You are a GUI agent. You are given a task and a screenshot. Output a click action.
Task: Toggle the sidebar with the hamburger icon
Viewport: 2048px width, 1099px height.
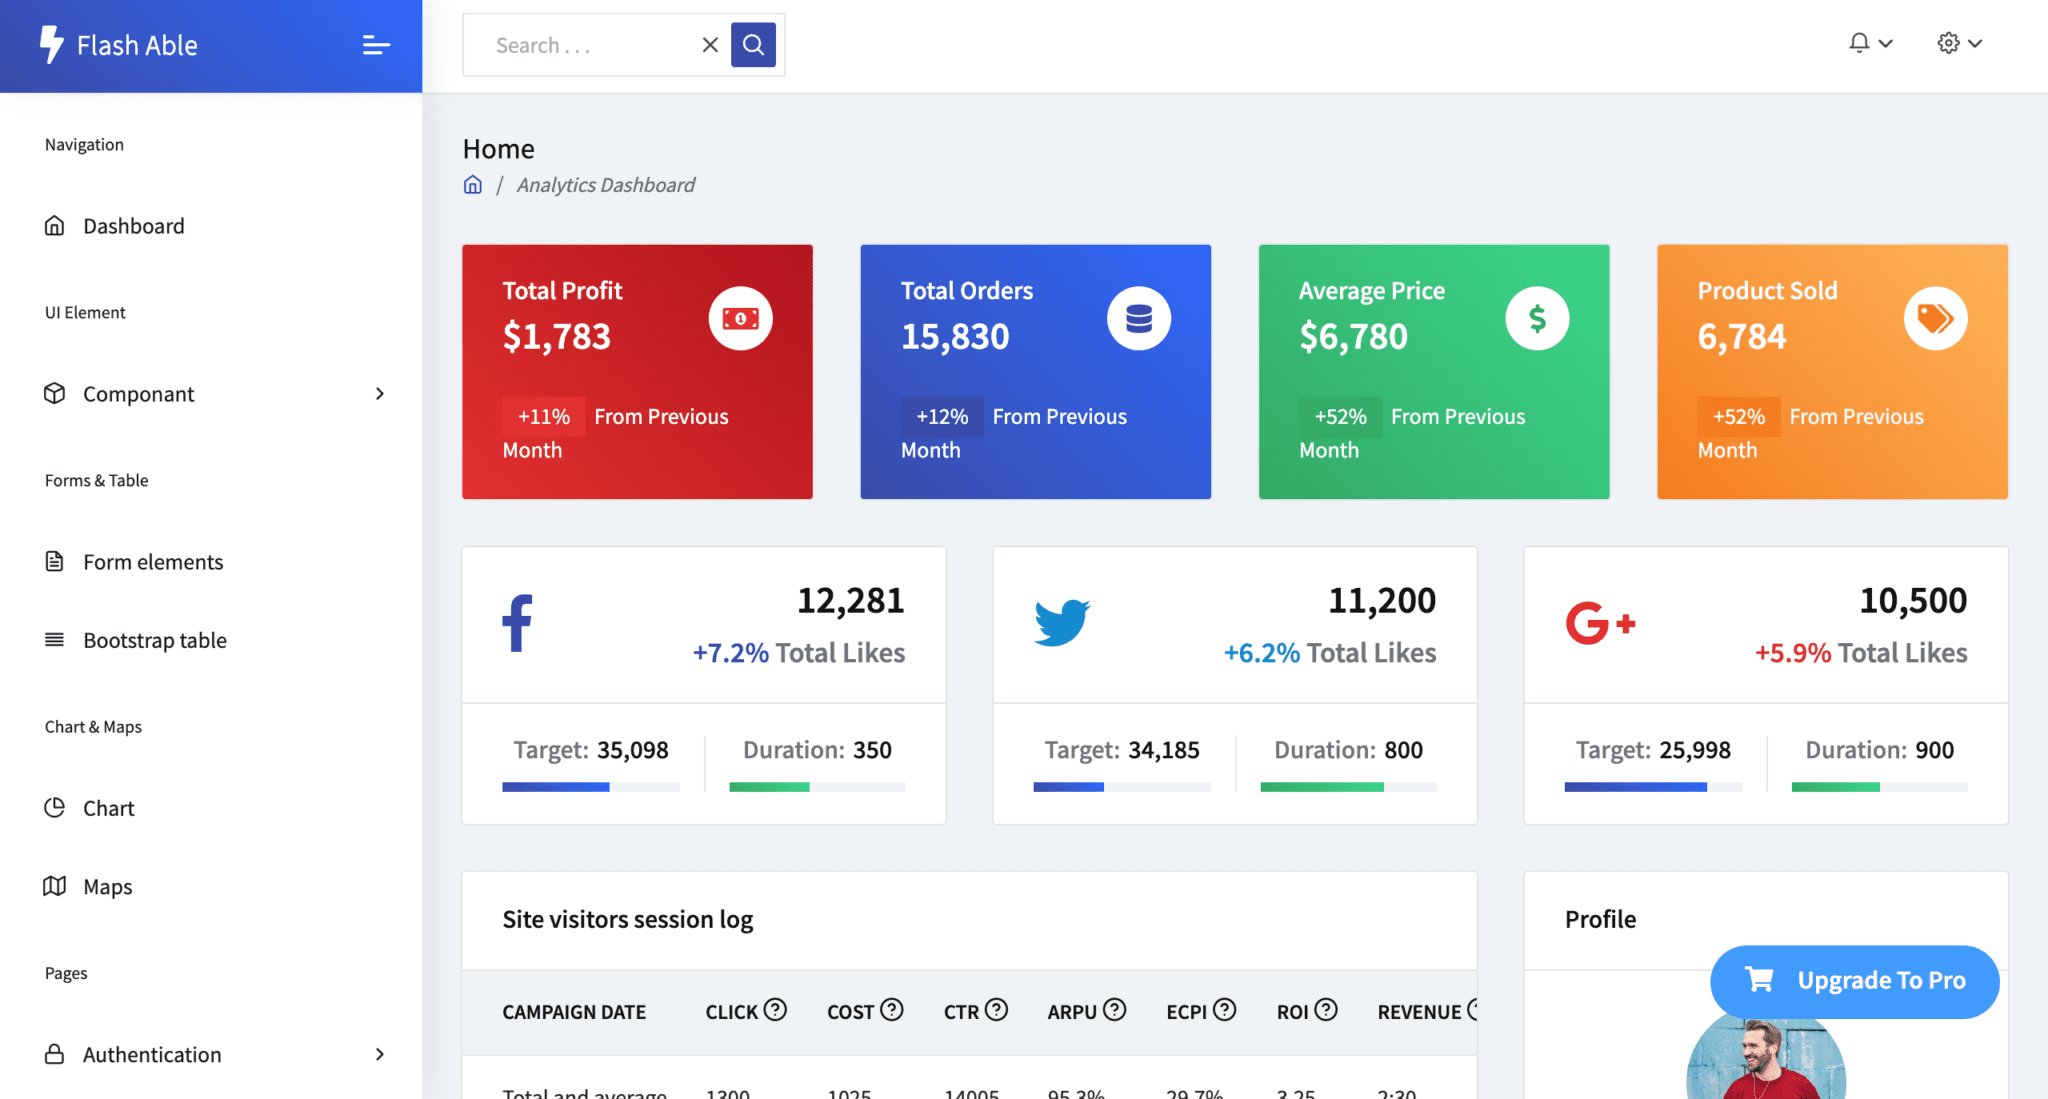[375, 45]
